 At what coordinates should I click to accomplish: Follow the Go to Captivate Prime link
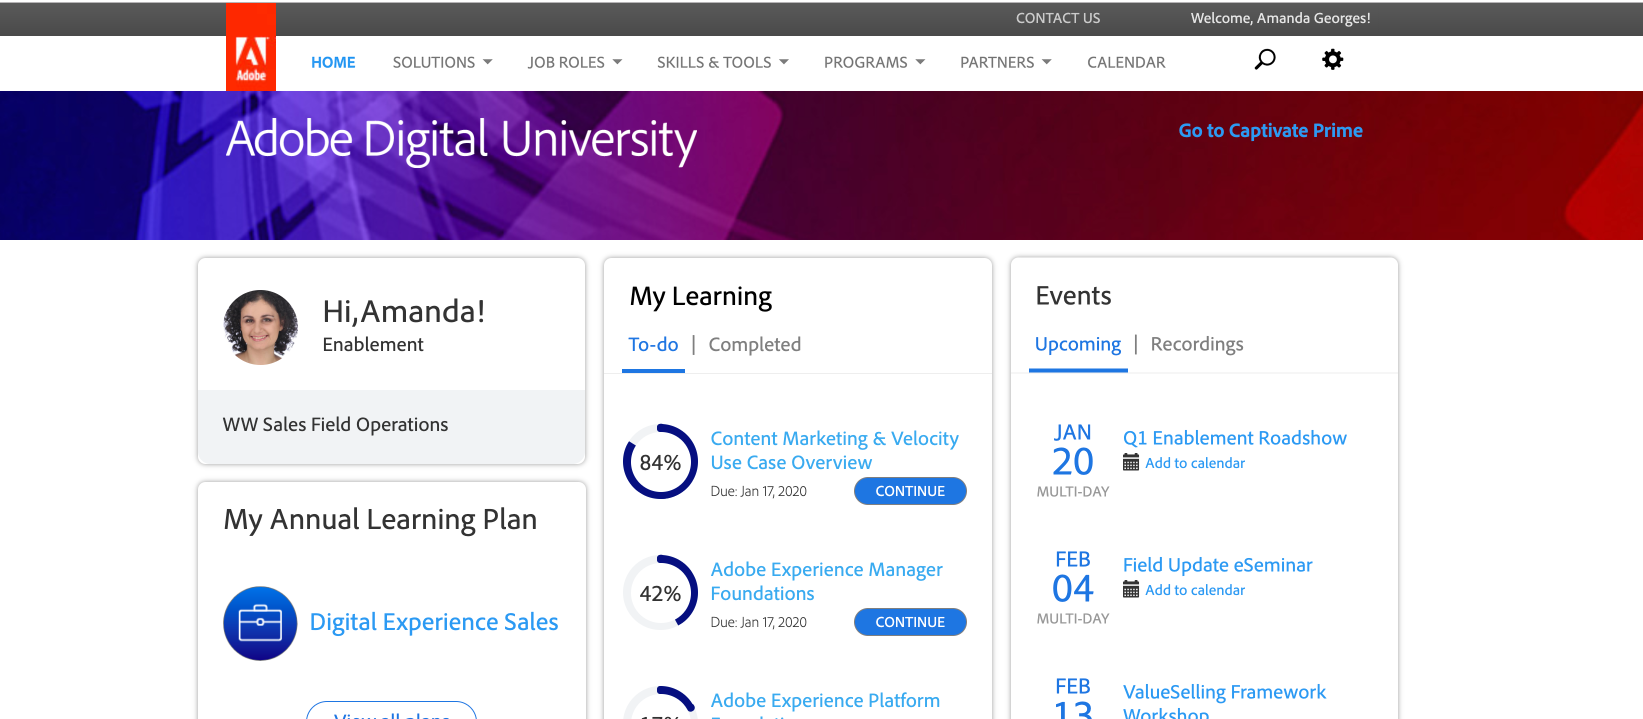[x=1270, y=131]
